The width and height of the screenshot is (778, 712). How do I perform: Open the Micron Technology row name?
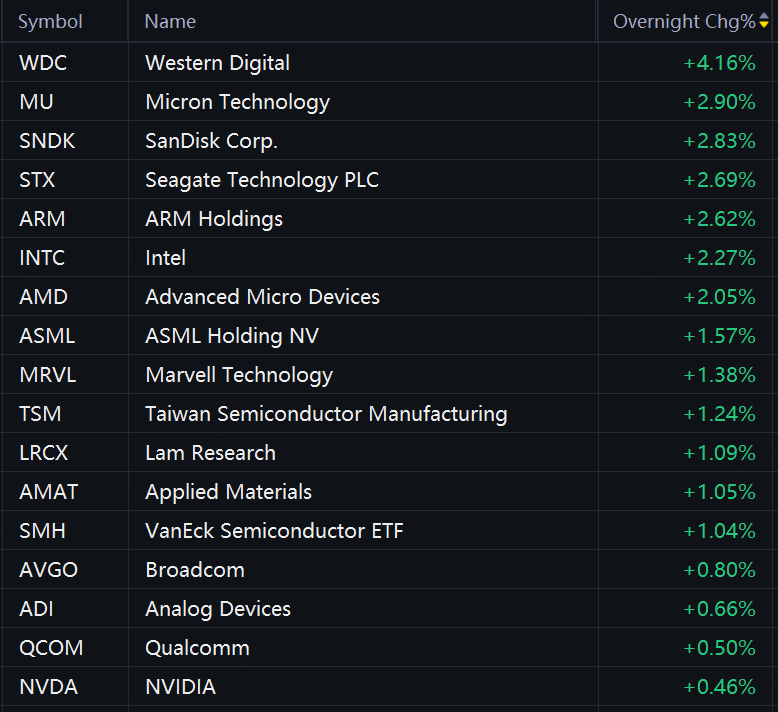[237, 102]
